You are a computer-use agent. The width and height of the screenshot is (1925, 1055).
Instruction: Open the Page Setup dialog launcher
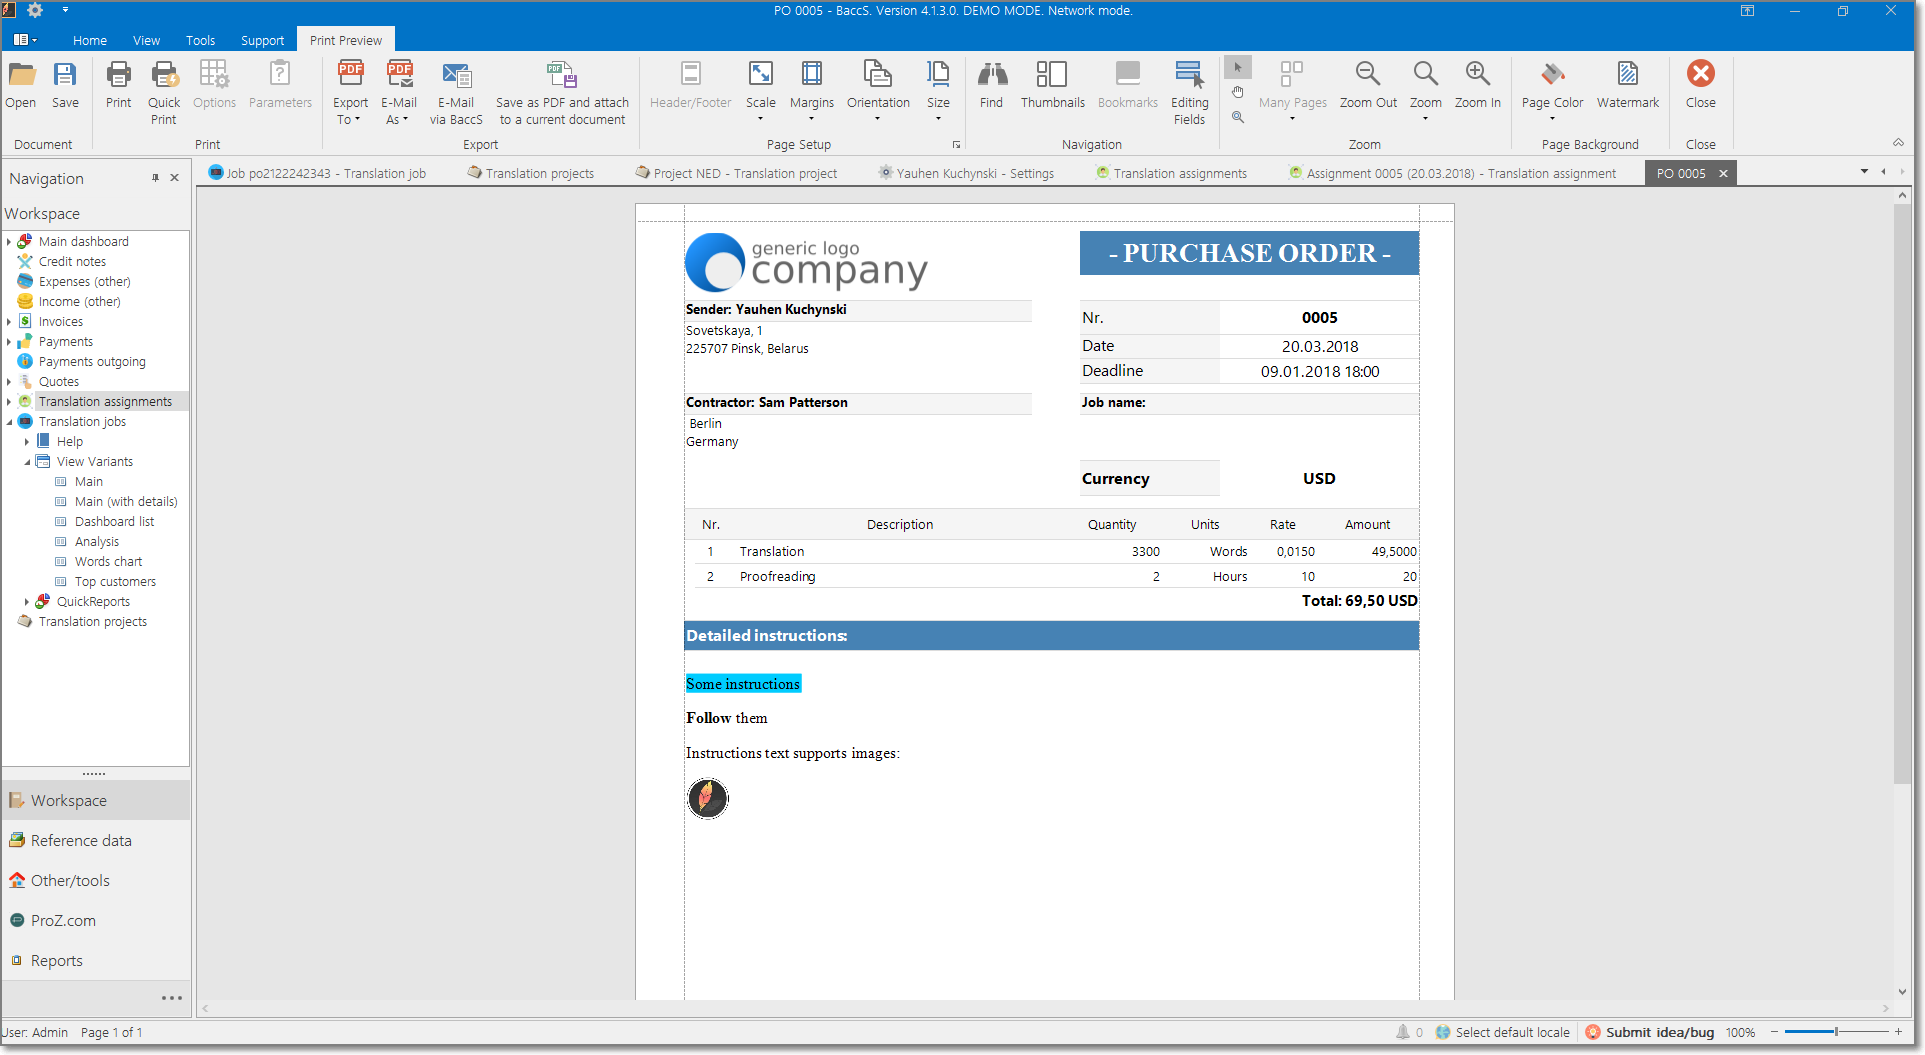point(956,145)
